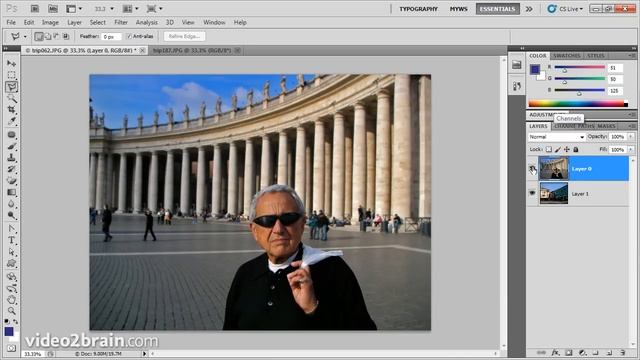Screen dimensions: 640x360
Task: Select the Gradient tool
Action: click(x=11, y=192)
